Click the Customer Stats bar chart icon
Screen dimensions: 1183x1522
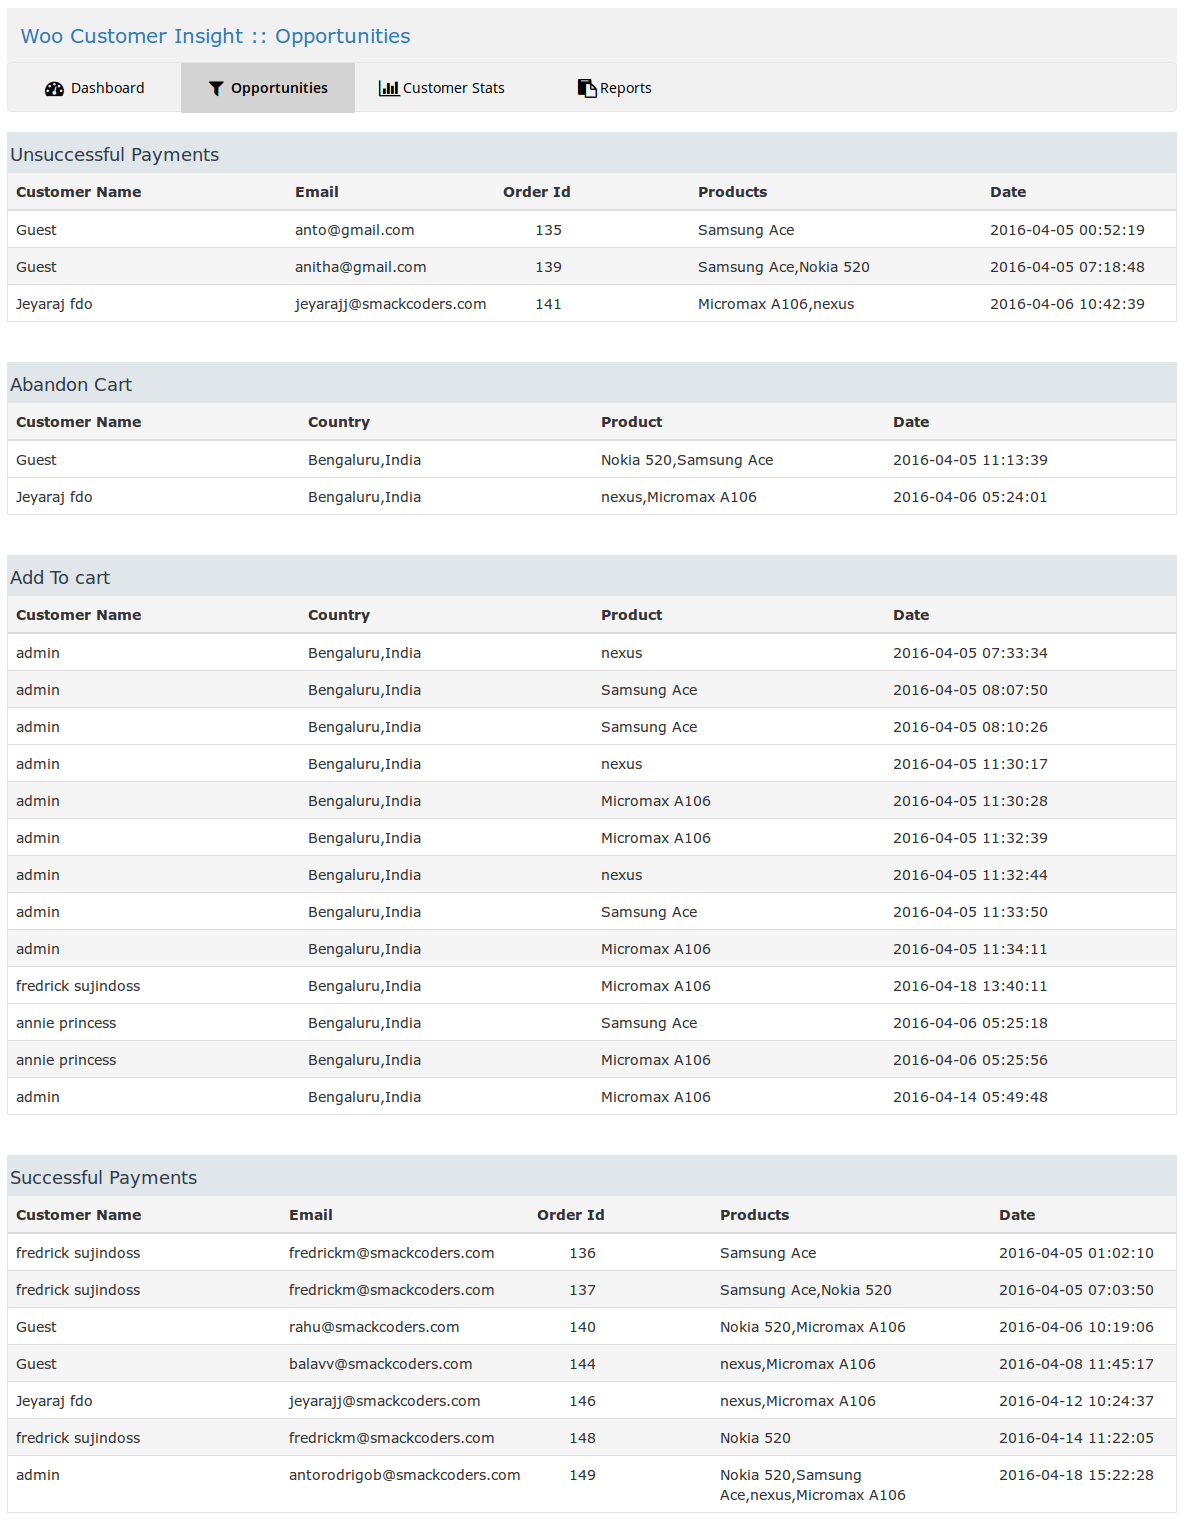click(389, 88)
